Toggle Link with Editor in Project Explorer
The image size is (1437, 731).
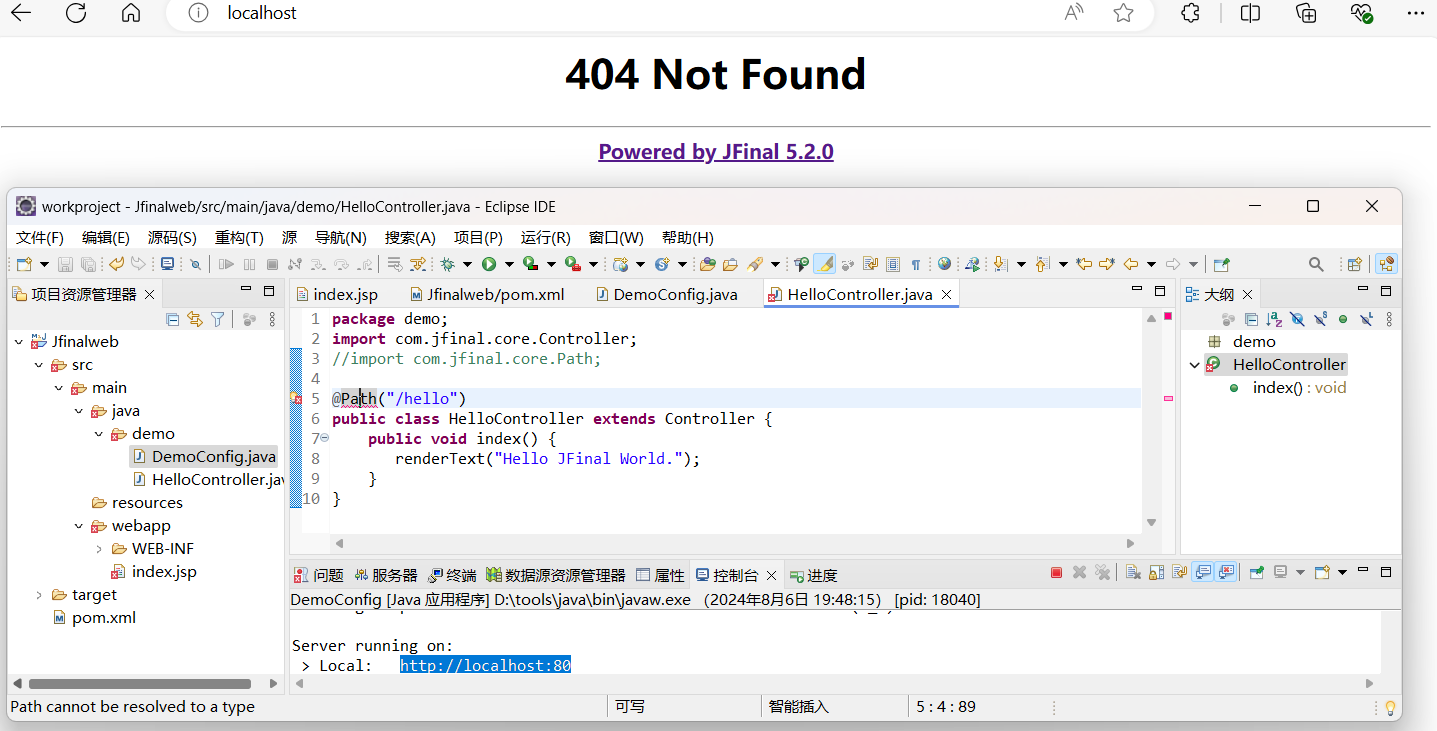(x=195, y=319)
